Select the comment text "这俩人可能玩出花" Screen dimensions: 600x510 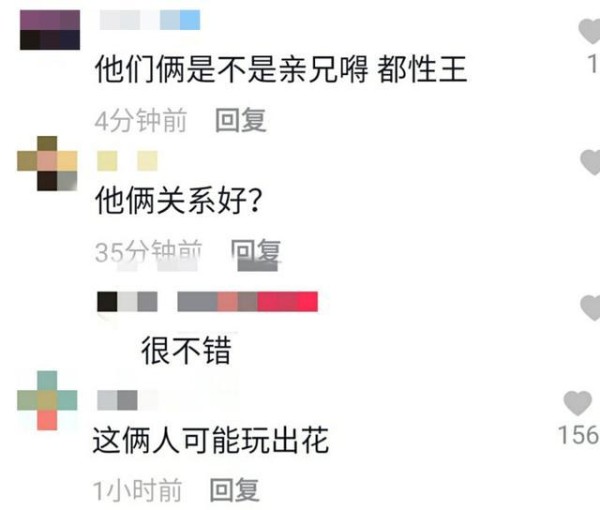(x=211, y=440)
